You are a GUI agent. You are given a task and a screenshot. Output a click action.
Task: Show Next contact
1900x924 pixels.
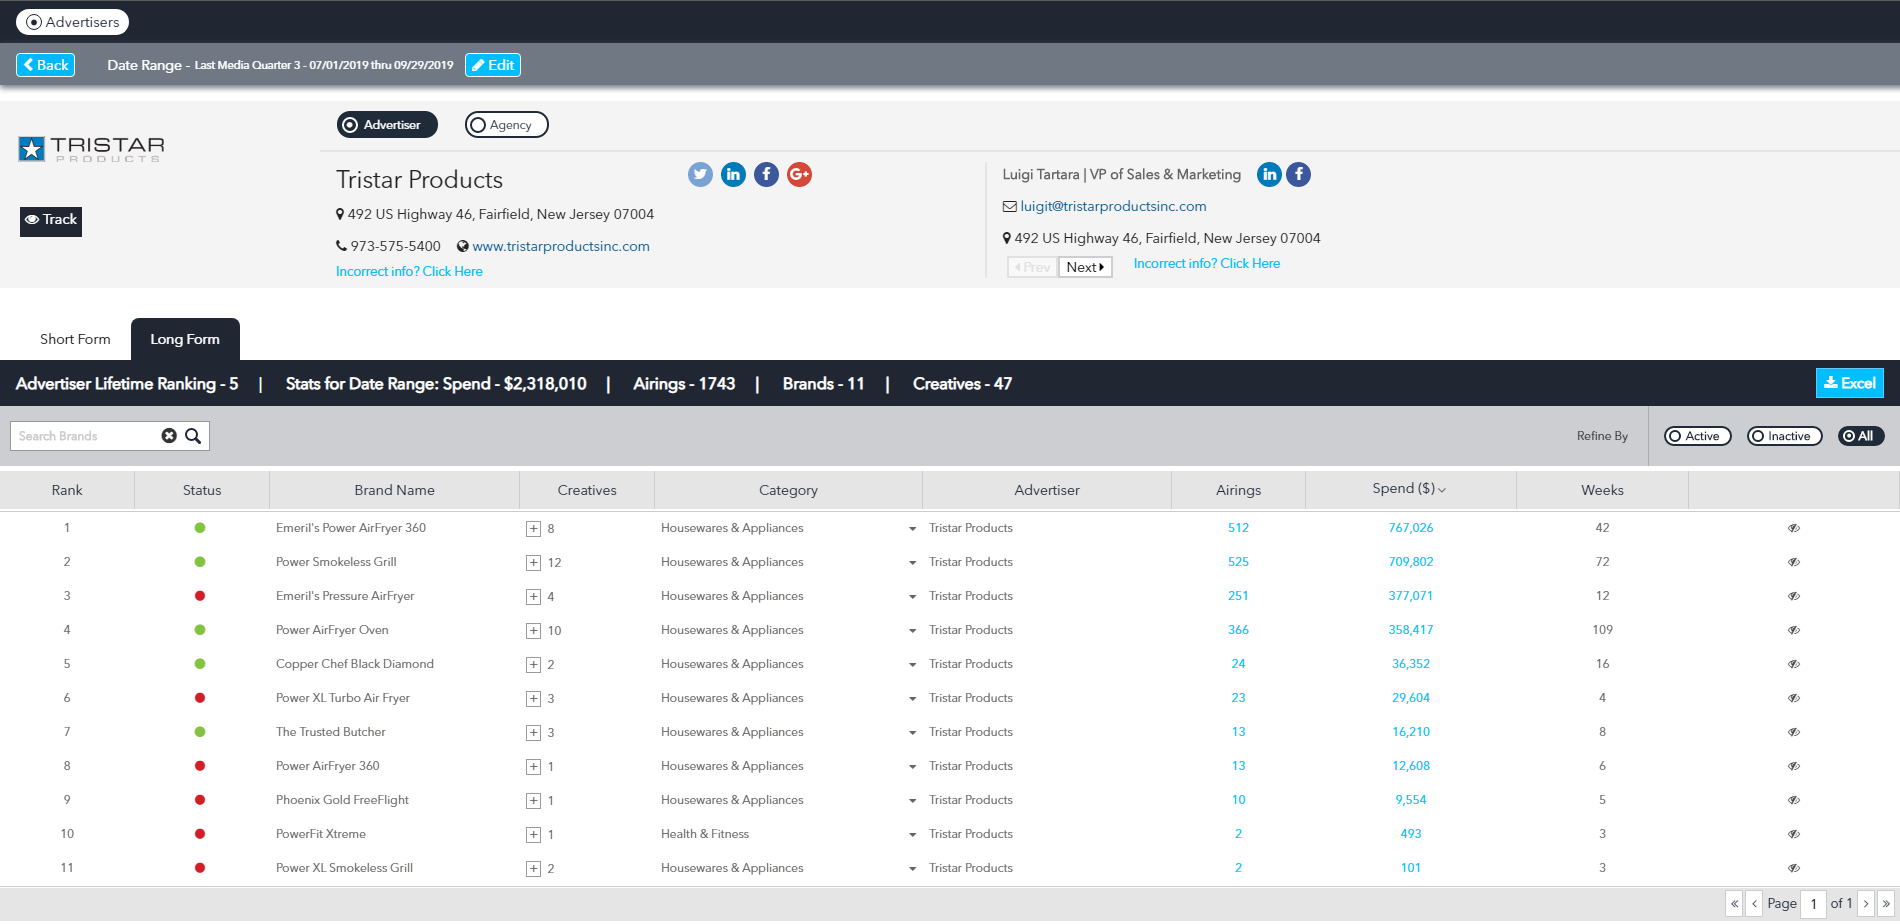[1085, 267]
